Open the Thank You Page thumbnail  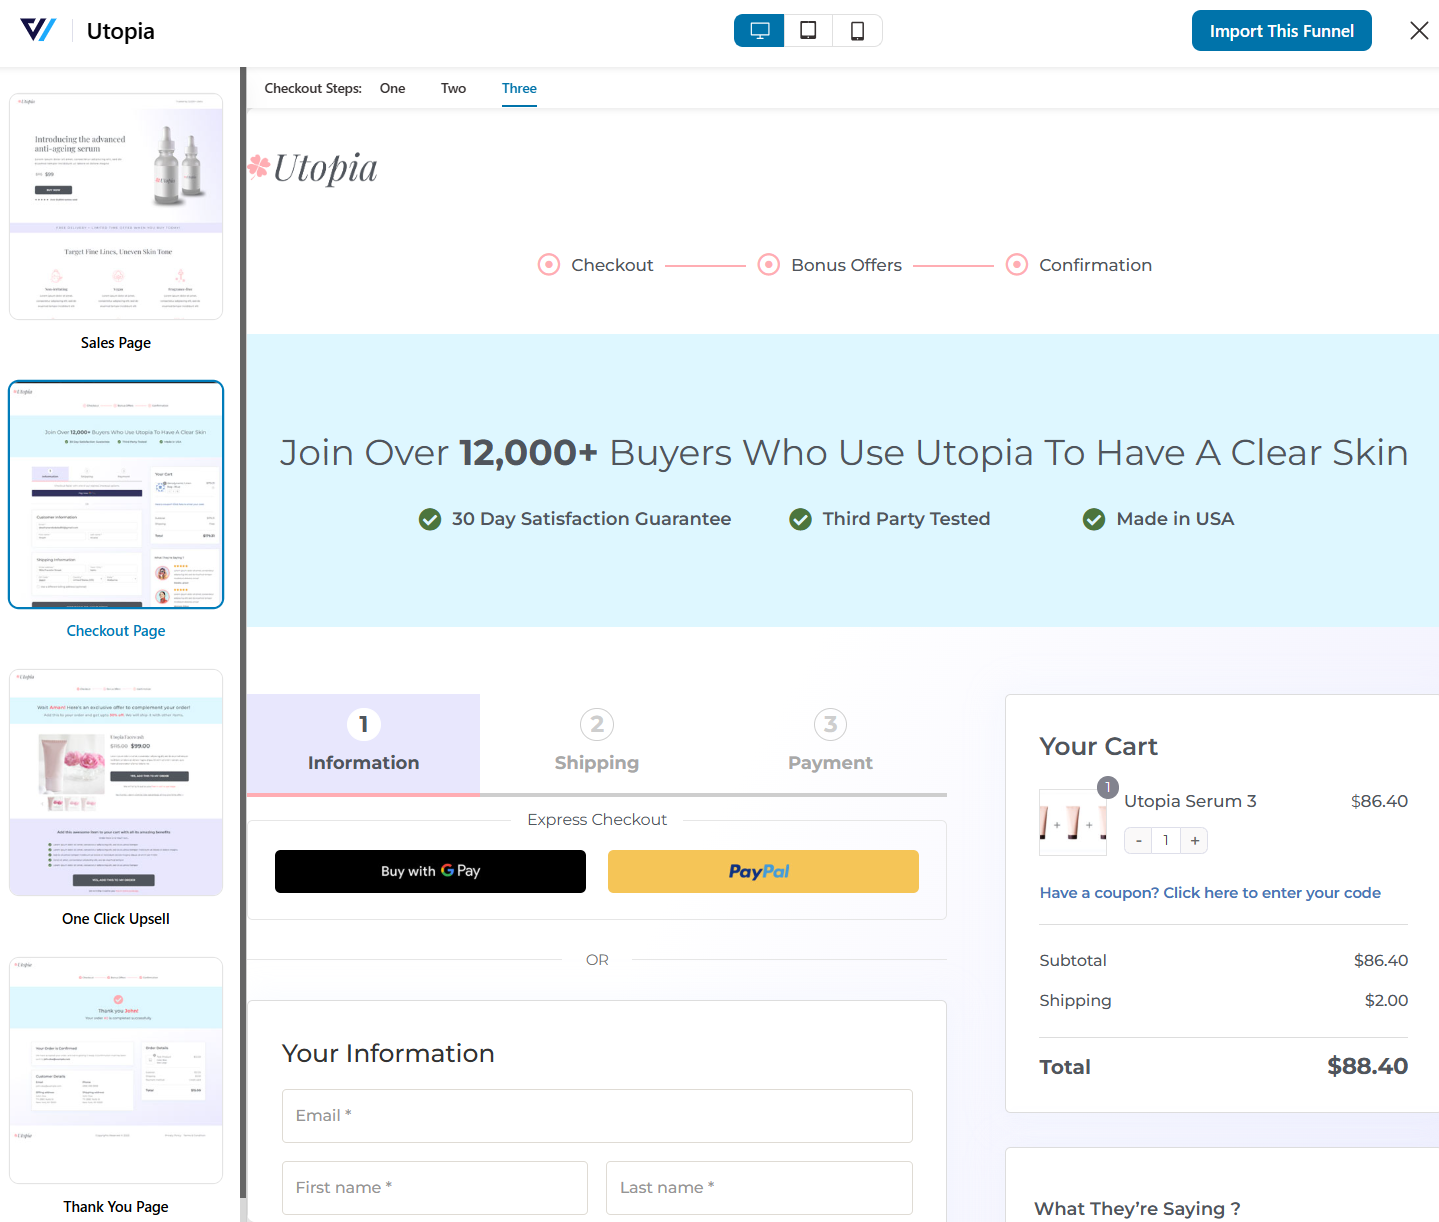116,1070
